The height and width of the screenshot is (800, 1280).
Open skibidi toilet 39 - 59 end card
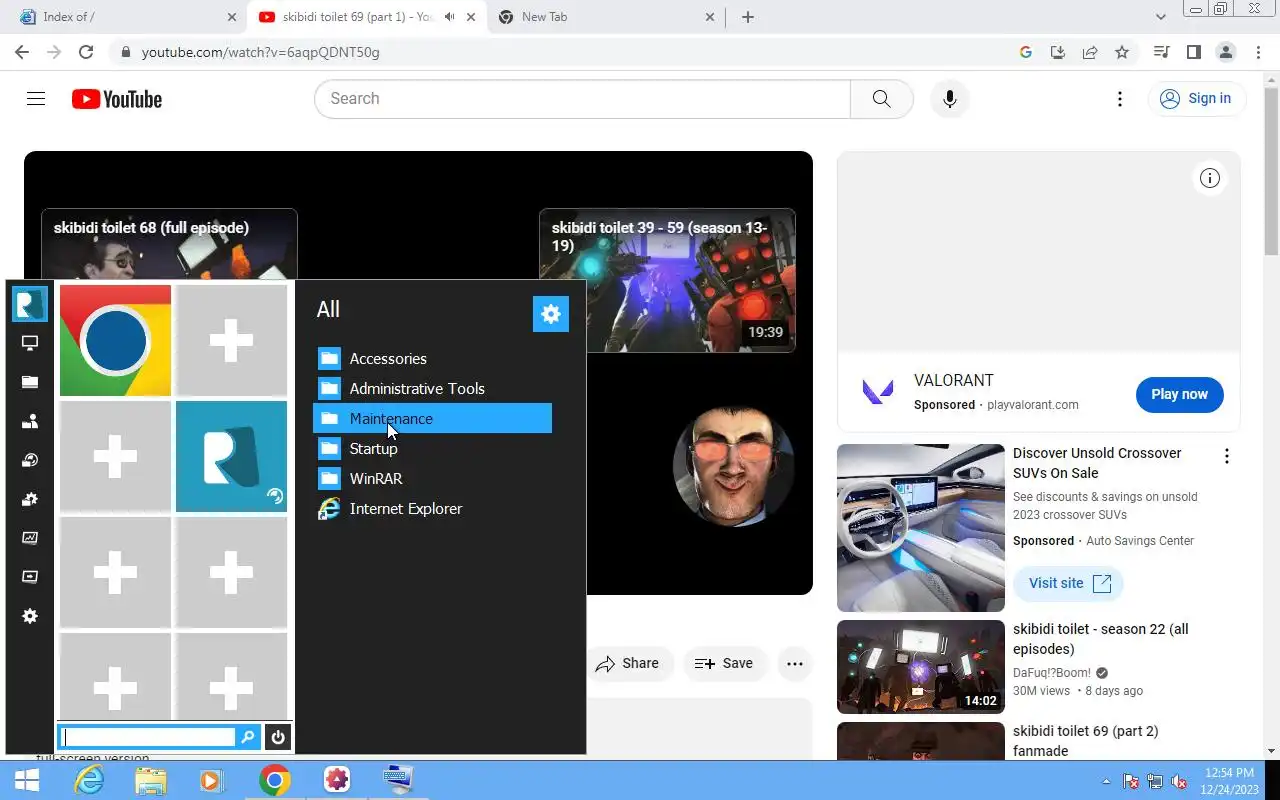[667, 280]
